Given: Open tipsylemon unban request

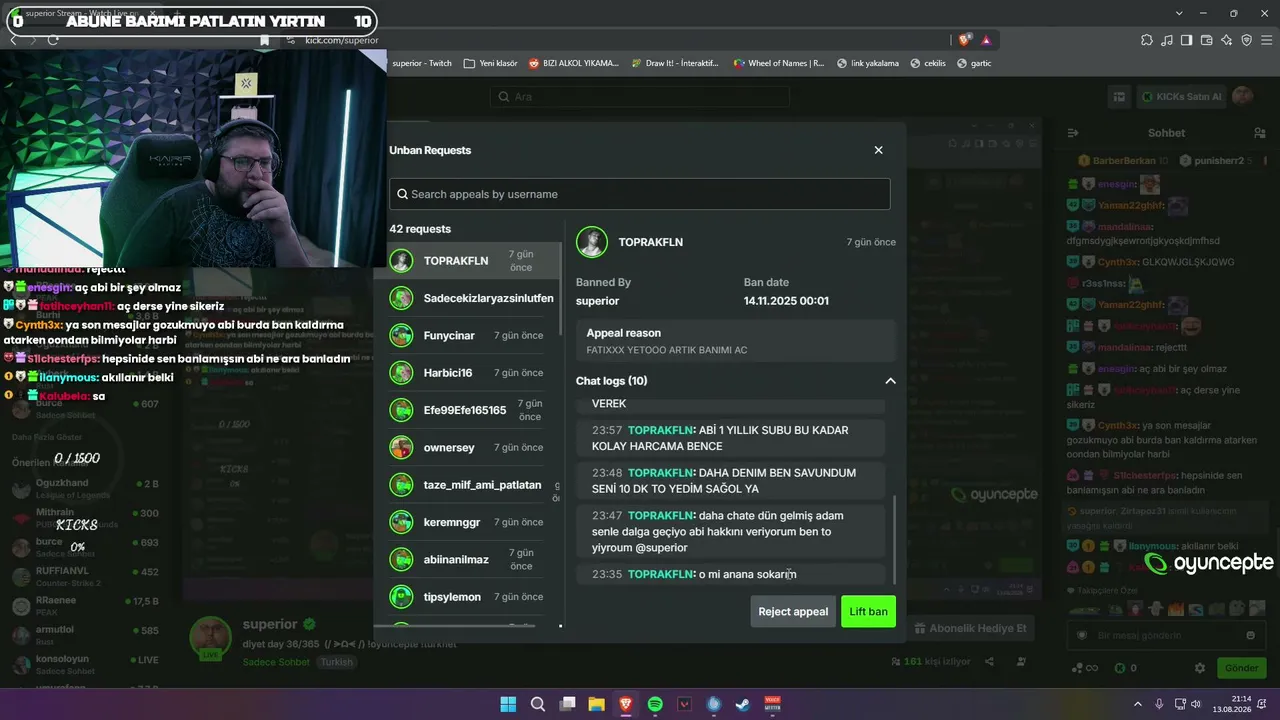Looking at the screenshot, I should point(475,597).
